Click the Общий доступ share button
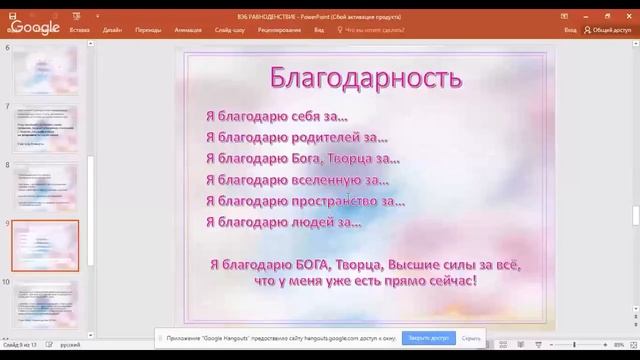 coord(608,30)
